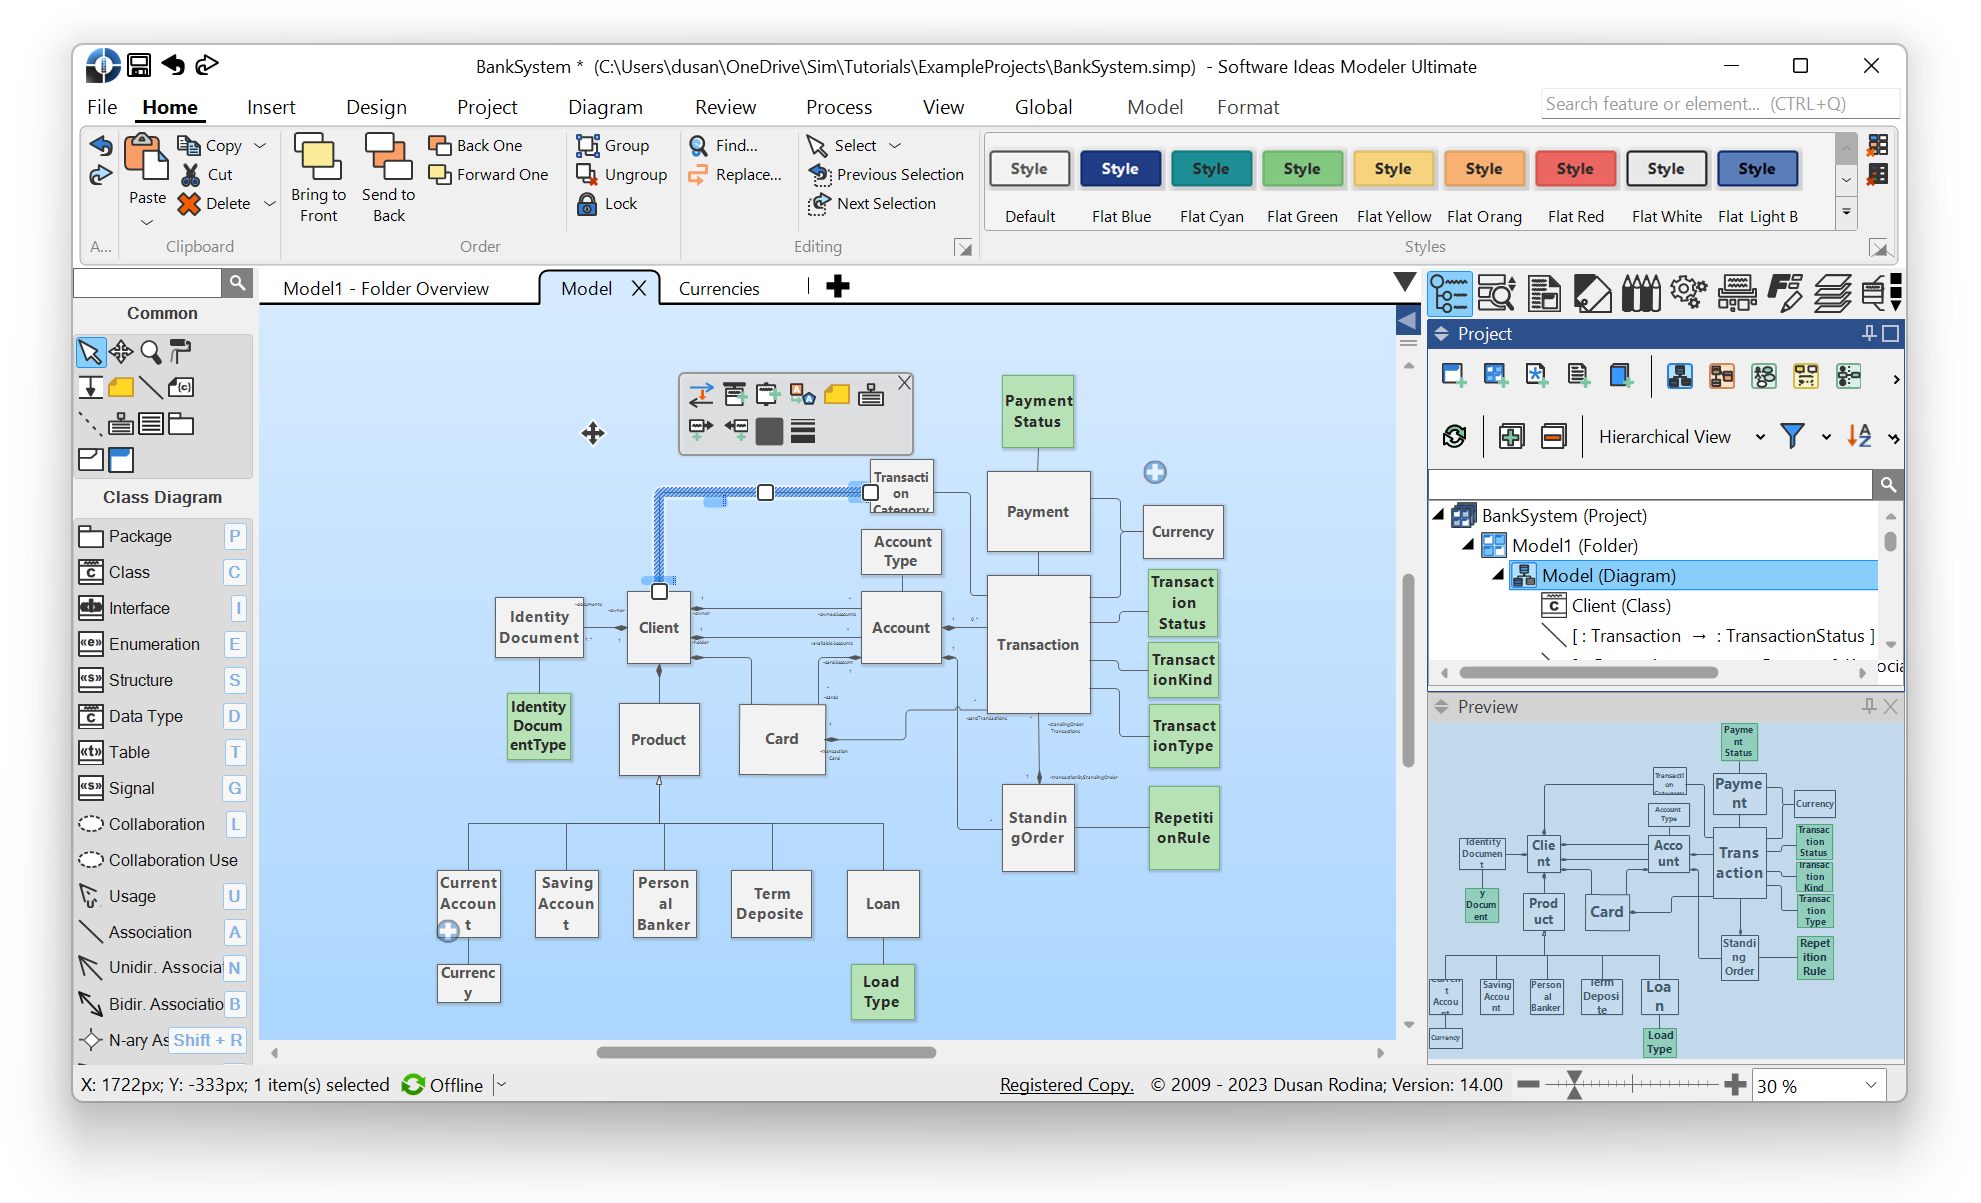Image resolution: width=1981 pixels, height=1203 pixels.
Task: Click Find... in Editing group
Action: pos(724,145)
